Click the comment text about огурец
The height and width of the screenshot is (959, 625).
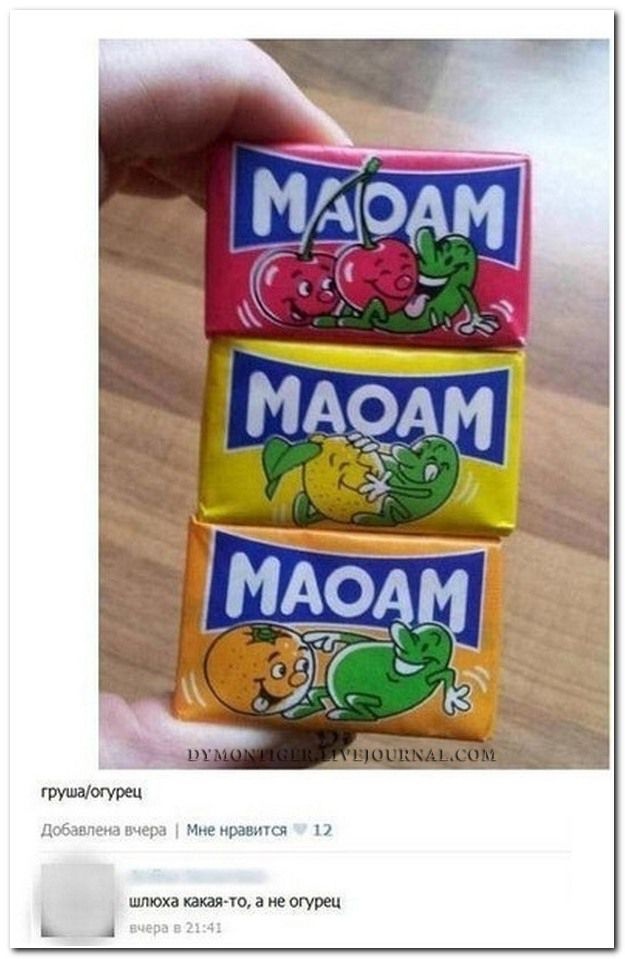pyautogui.click(x=235, y=902)
